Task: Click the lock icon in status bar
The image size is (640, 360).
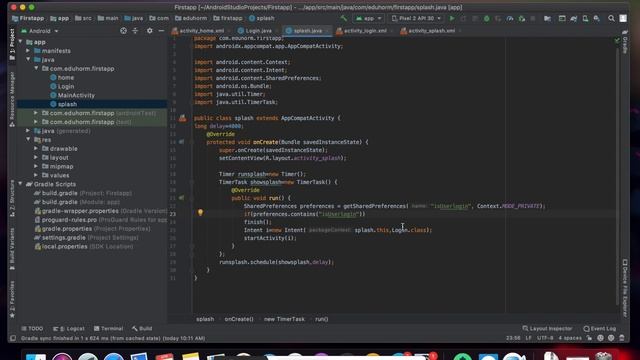Action: click(589, 338)
